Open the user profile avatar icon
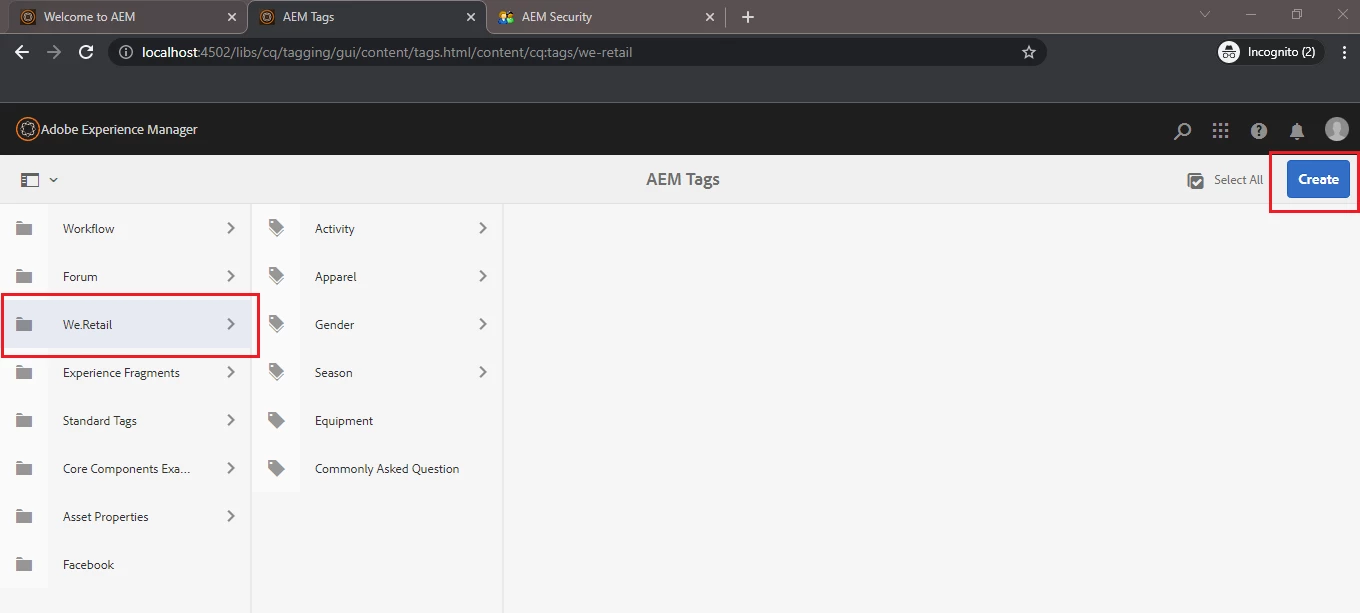1360x613 pixels. tap(1337, 129)
